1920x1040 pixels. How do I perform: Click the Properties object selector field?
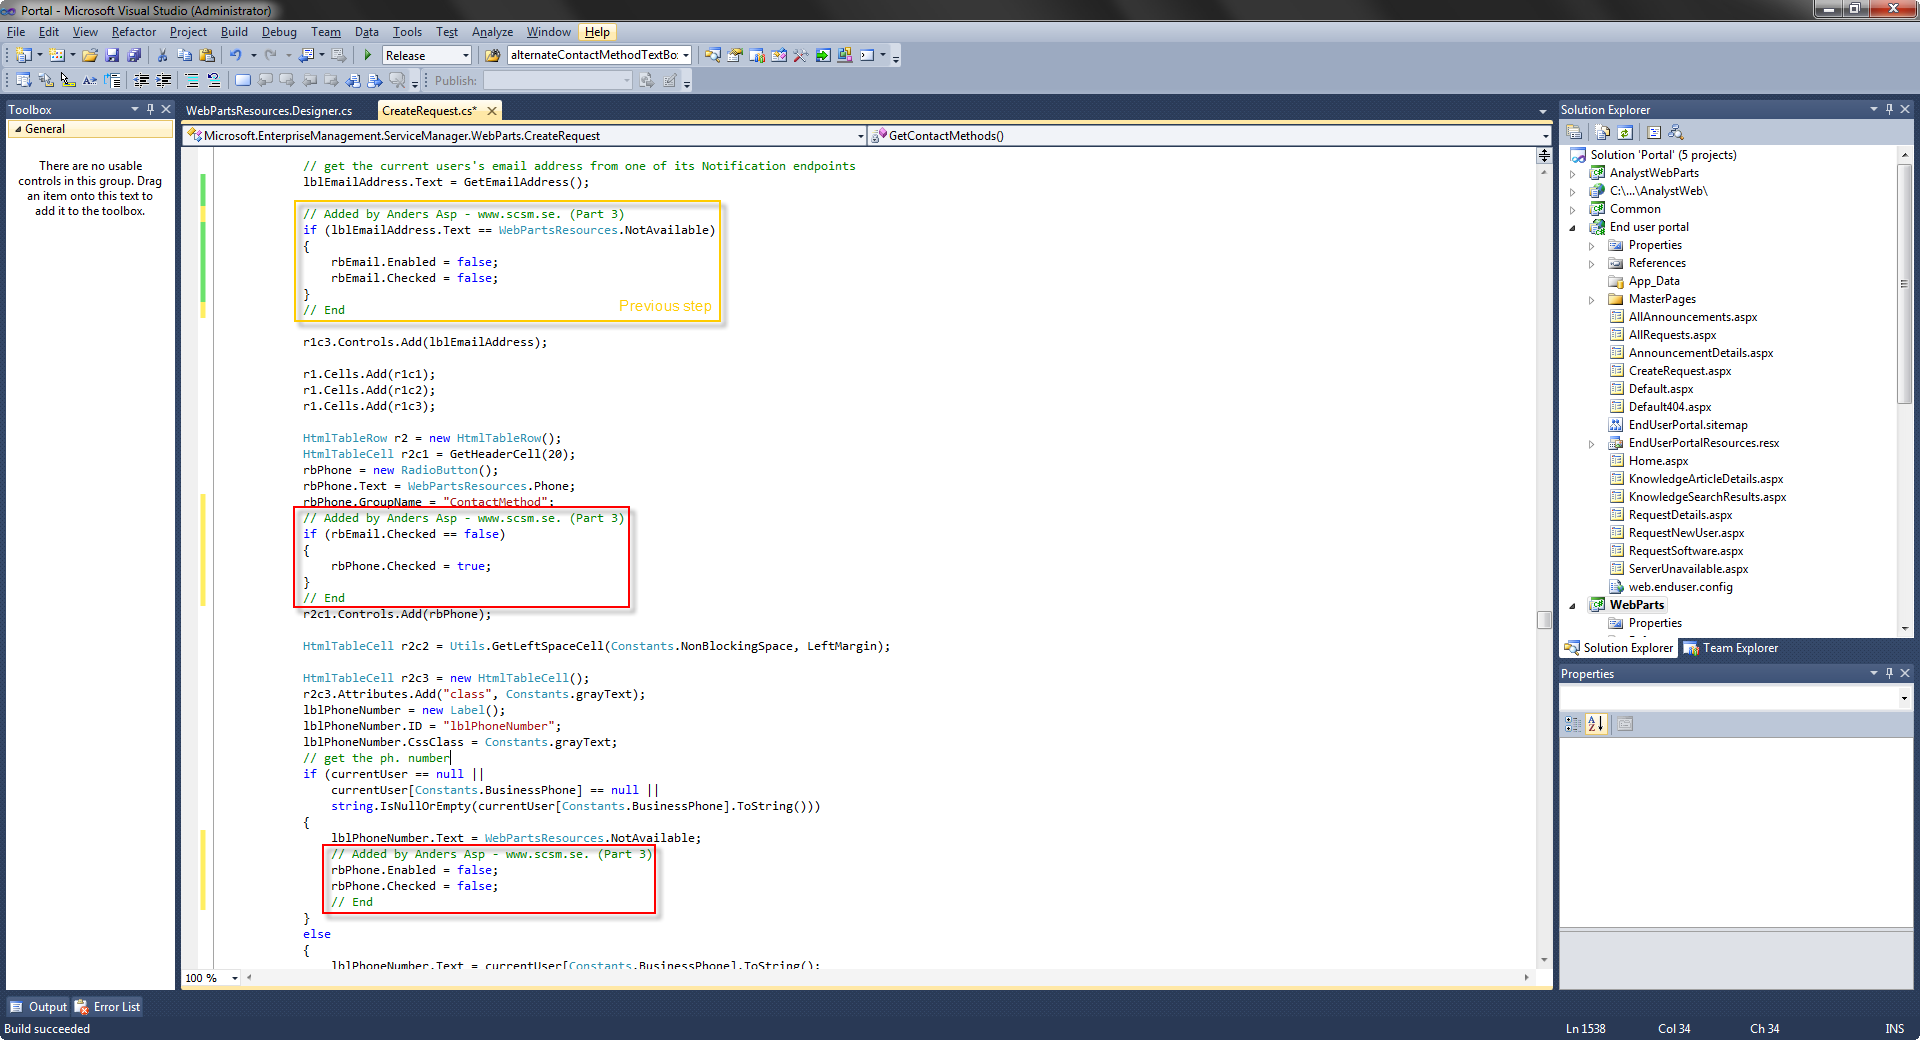point(1735,698)
